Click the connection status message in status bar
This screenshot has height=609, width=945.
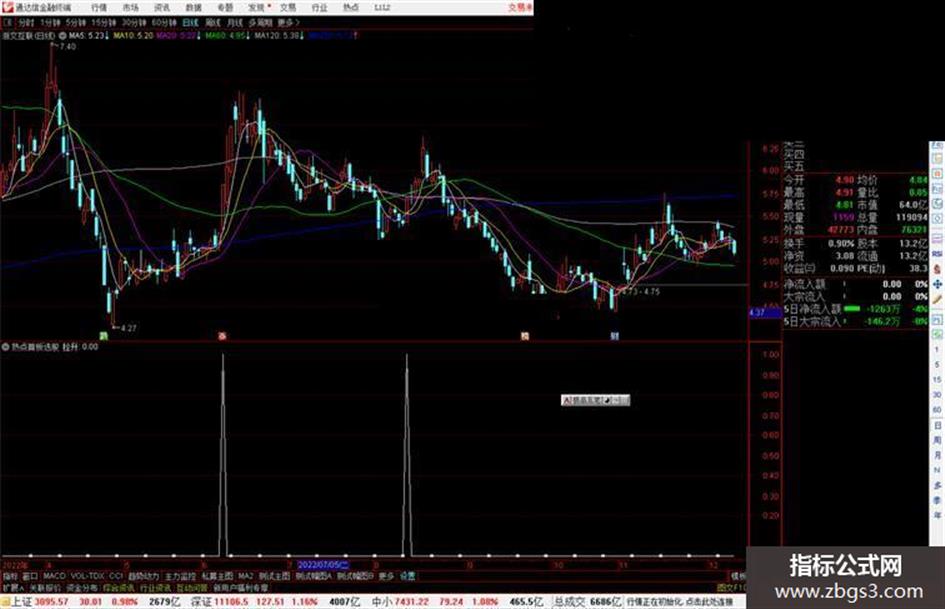coord(680,602)
